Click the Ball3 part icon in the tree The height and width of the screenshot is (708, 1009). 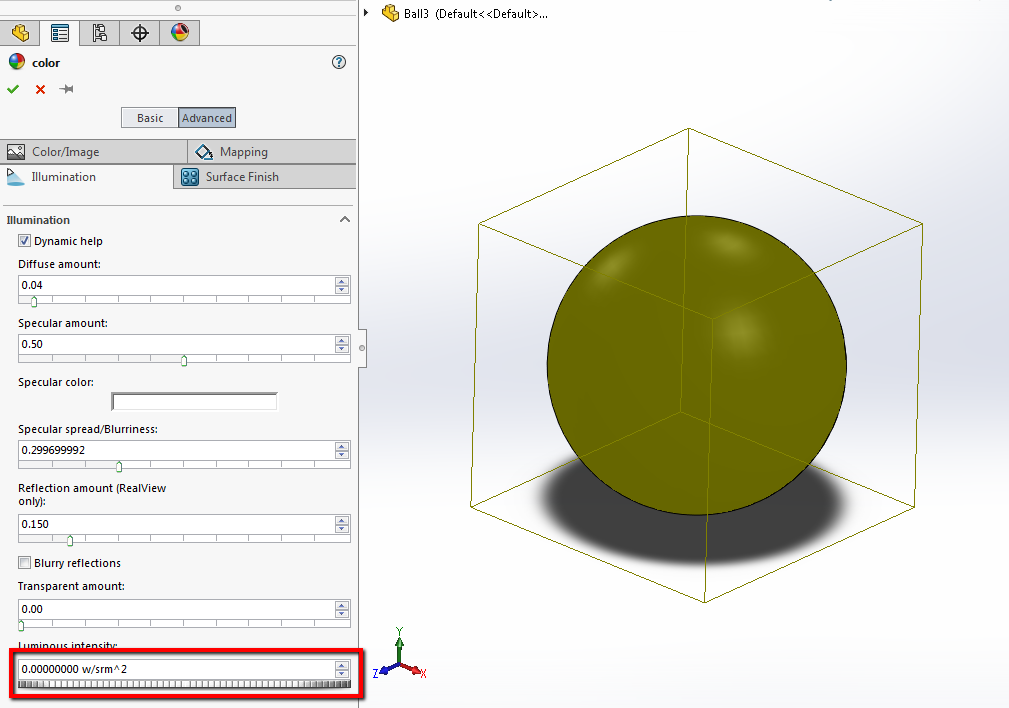391,13
